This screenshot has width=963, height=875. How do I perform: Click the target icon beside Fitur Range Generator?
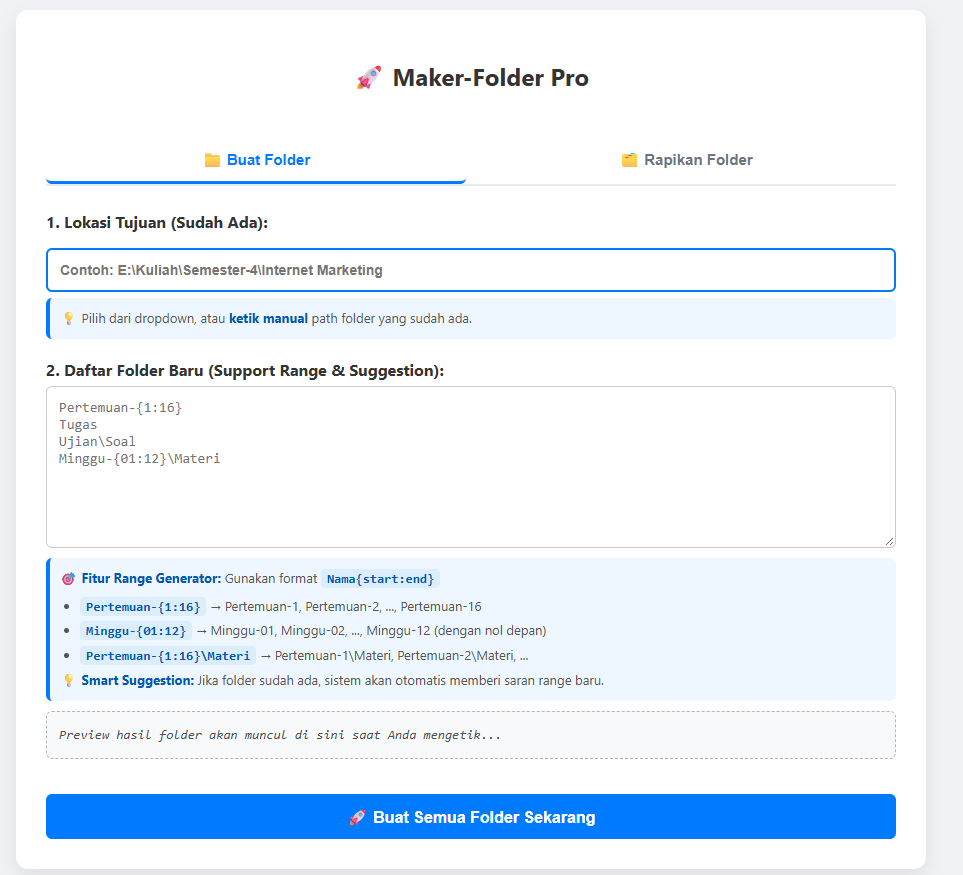click(x=68, y=579)
